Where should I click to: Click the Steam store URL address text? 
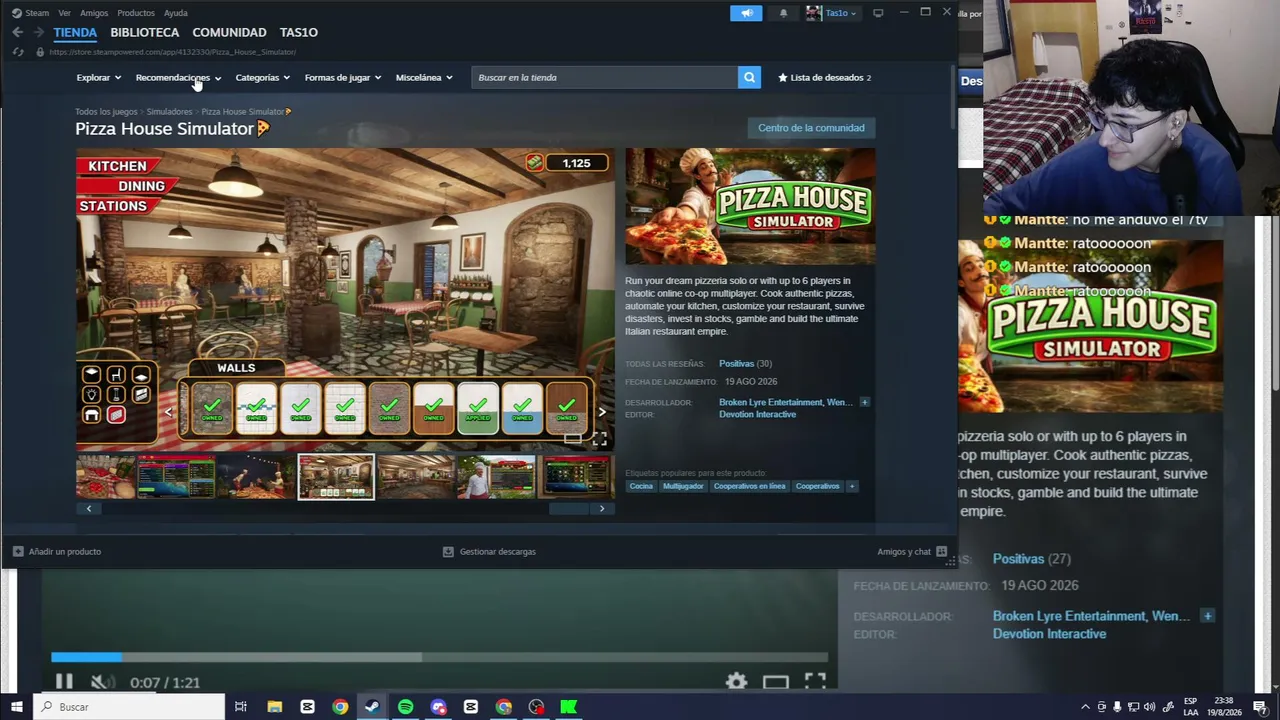click(172, 52)
